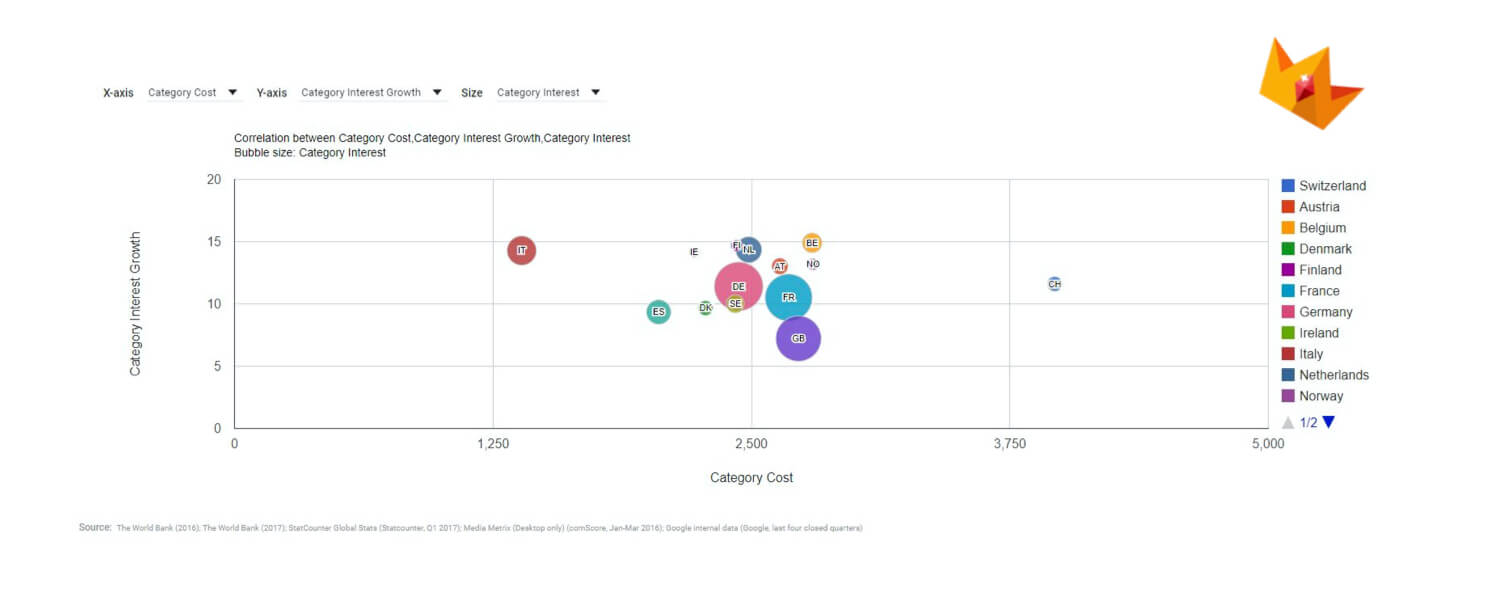Viewport: 1500px width, 593px height.
Task: Select the IT Italy bubble
Action: [x=521, y=250]
